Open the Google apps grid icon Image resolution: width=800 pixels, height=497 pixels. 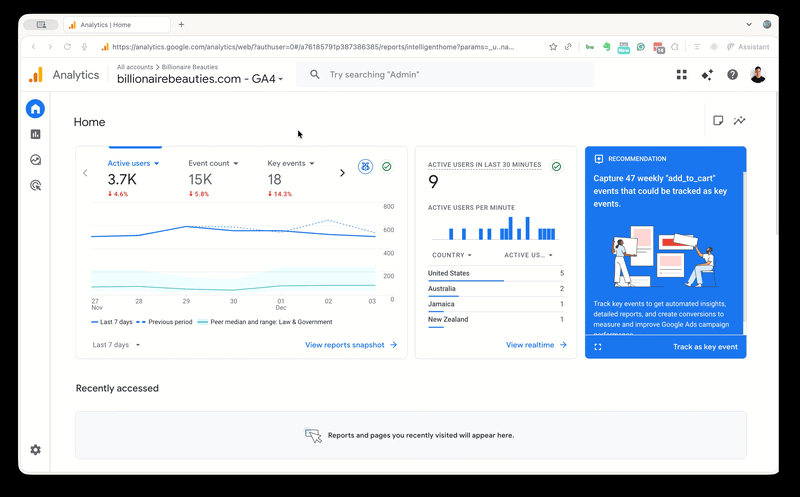tap(682, 75)
